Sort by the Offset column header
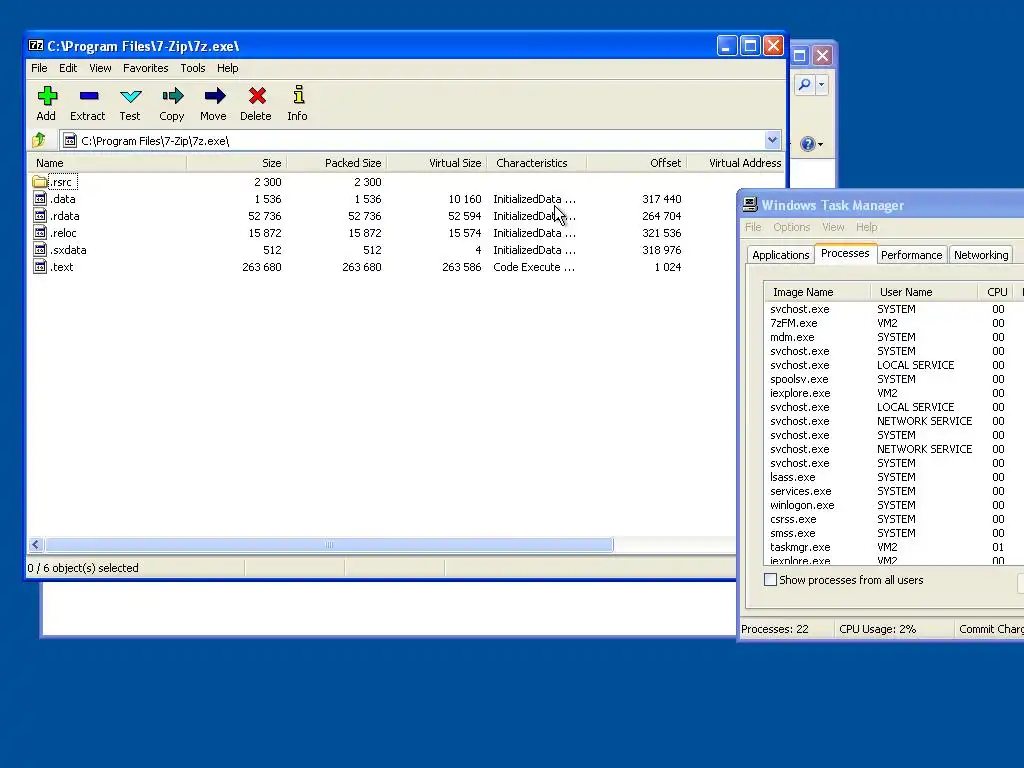The width and height of the screenshot is (1024, 768). [x=636, y=163]
